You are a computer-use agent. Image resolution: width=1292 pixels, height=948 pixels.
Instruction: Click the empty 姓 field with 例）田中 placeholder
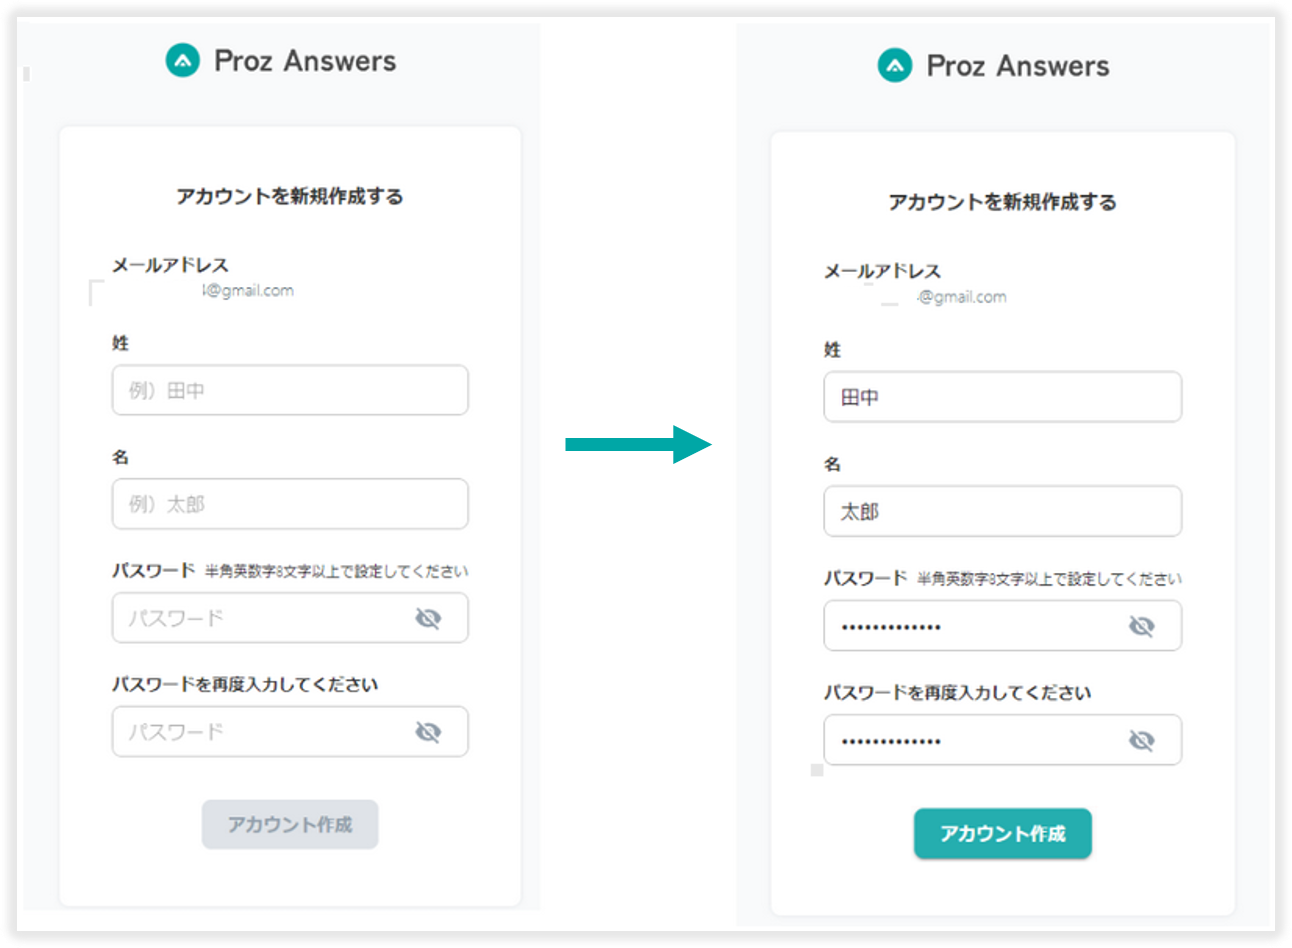(x=290, y=390)
